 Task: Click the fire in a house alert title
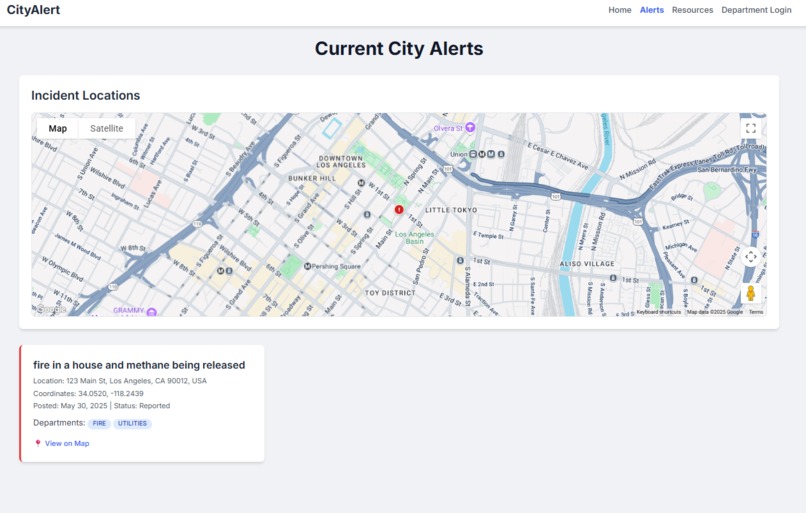[x=139, y=365]
